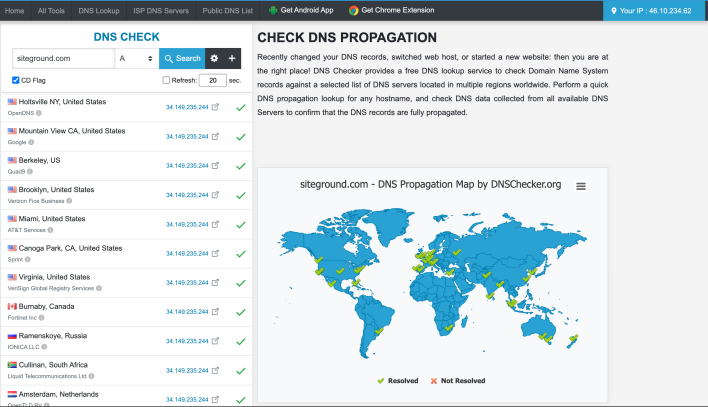The width and height of the screenshot is (708, 407).
Task: Click the plus button beside settings gear
Action: tap(232, 58)
